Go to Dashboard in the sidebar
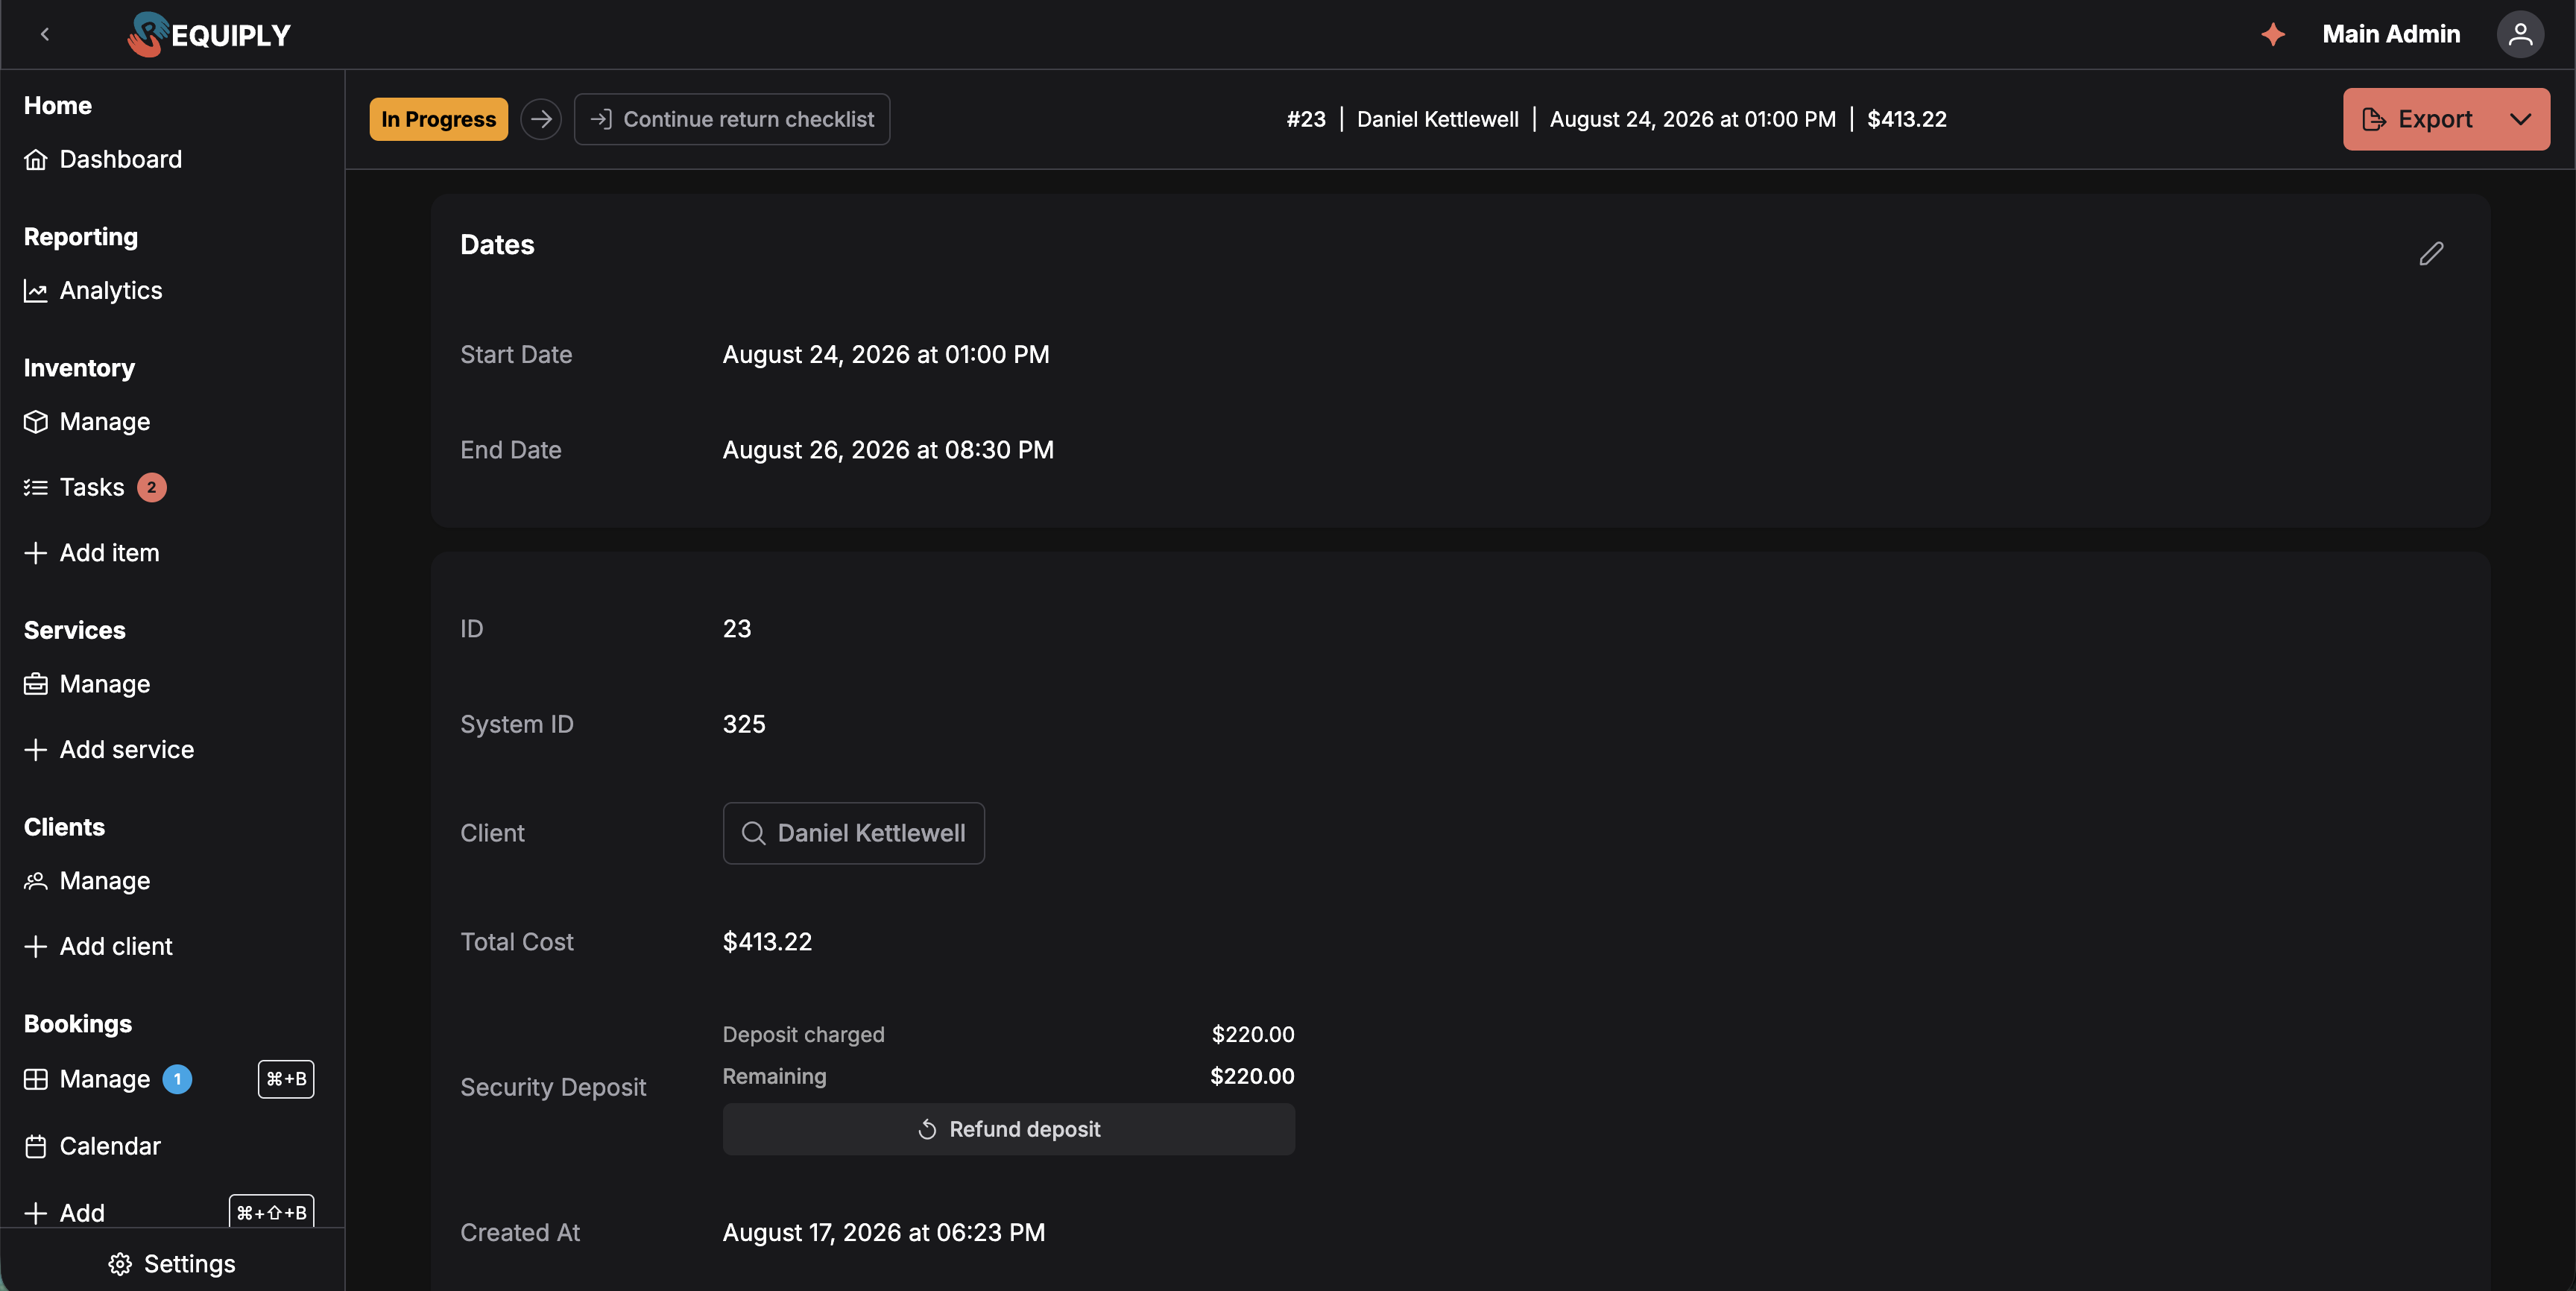This screenshot has height=1291, width=2576. coord(103,159)
